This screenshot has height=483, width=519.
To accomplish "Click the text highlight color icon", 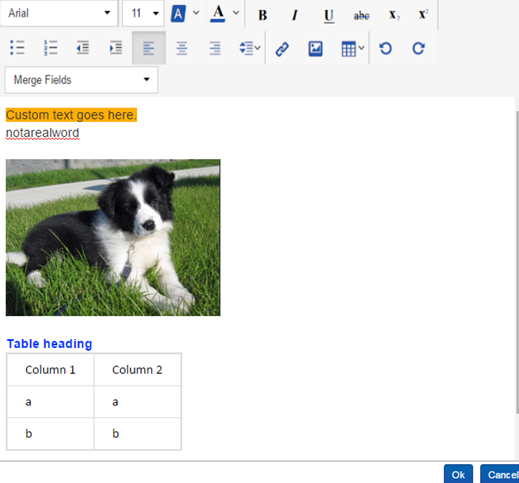I will pyautogui.click(x=178, y=14).
